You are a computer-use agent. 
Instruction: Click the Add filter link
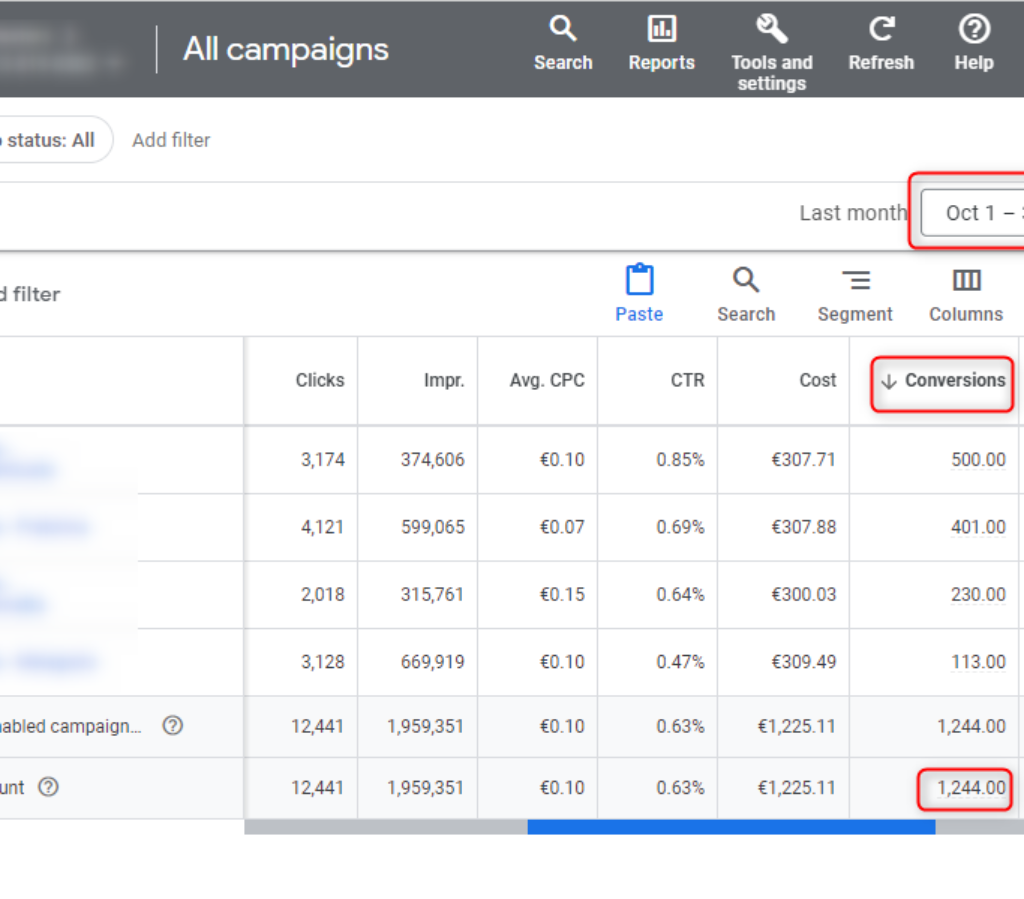(171, 140)
